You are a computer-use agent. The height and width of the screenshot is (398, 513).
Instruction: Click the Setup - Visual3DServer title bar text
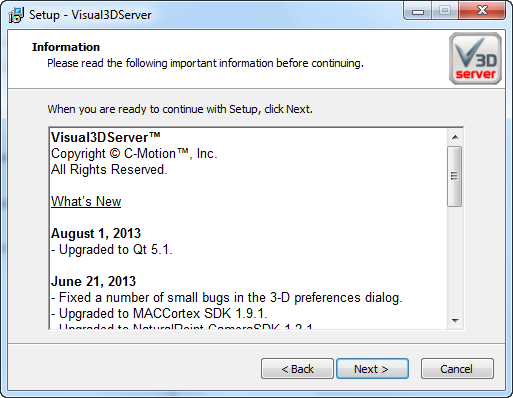click(x=90, y=15)
